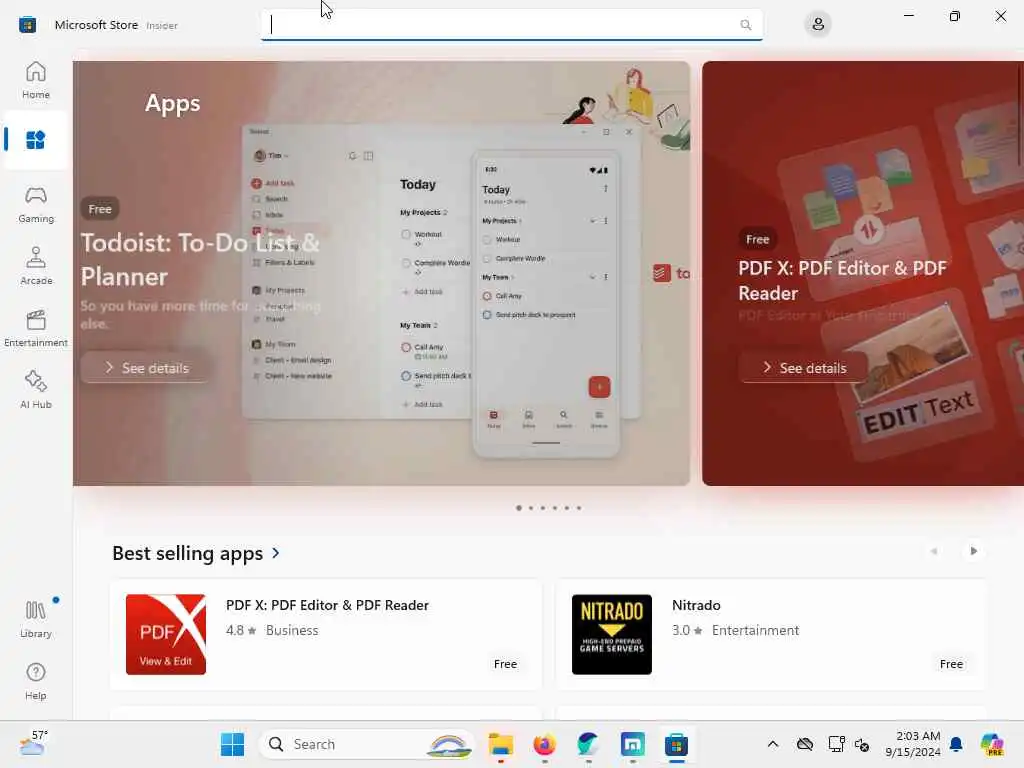Open the Nitrado app icon thumbnail

(x=612, y=634)
